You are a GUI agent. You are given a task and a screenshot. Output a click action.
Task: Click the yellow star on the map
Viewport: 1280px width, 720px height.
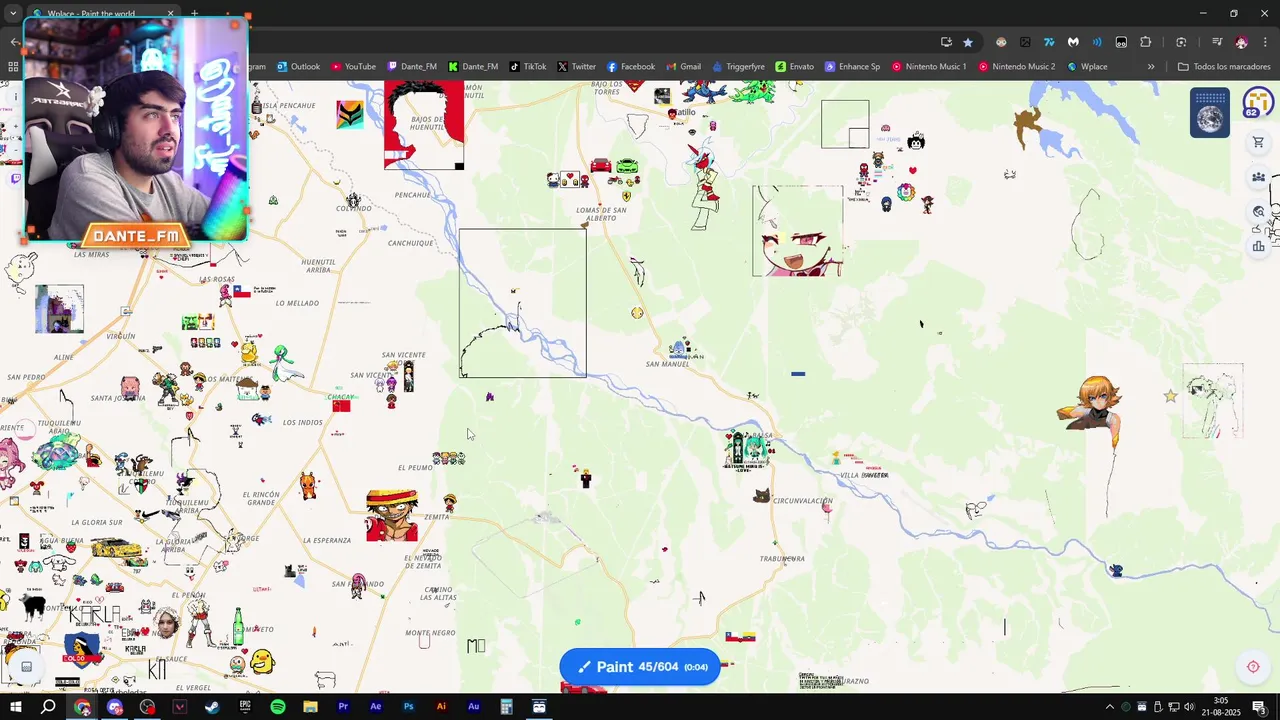click(1170, 396)
